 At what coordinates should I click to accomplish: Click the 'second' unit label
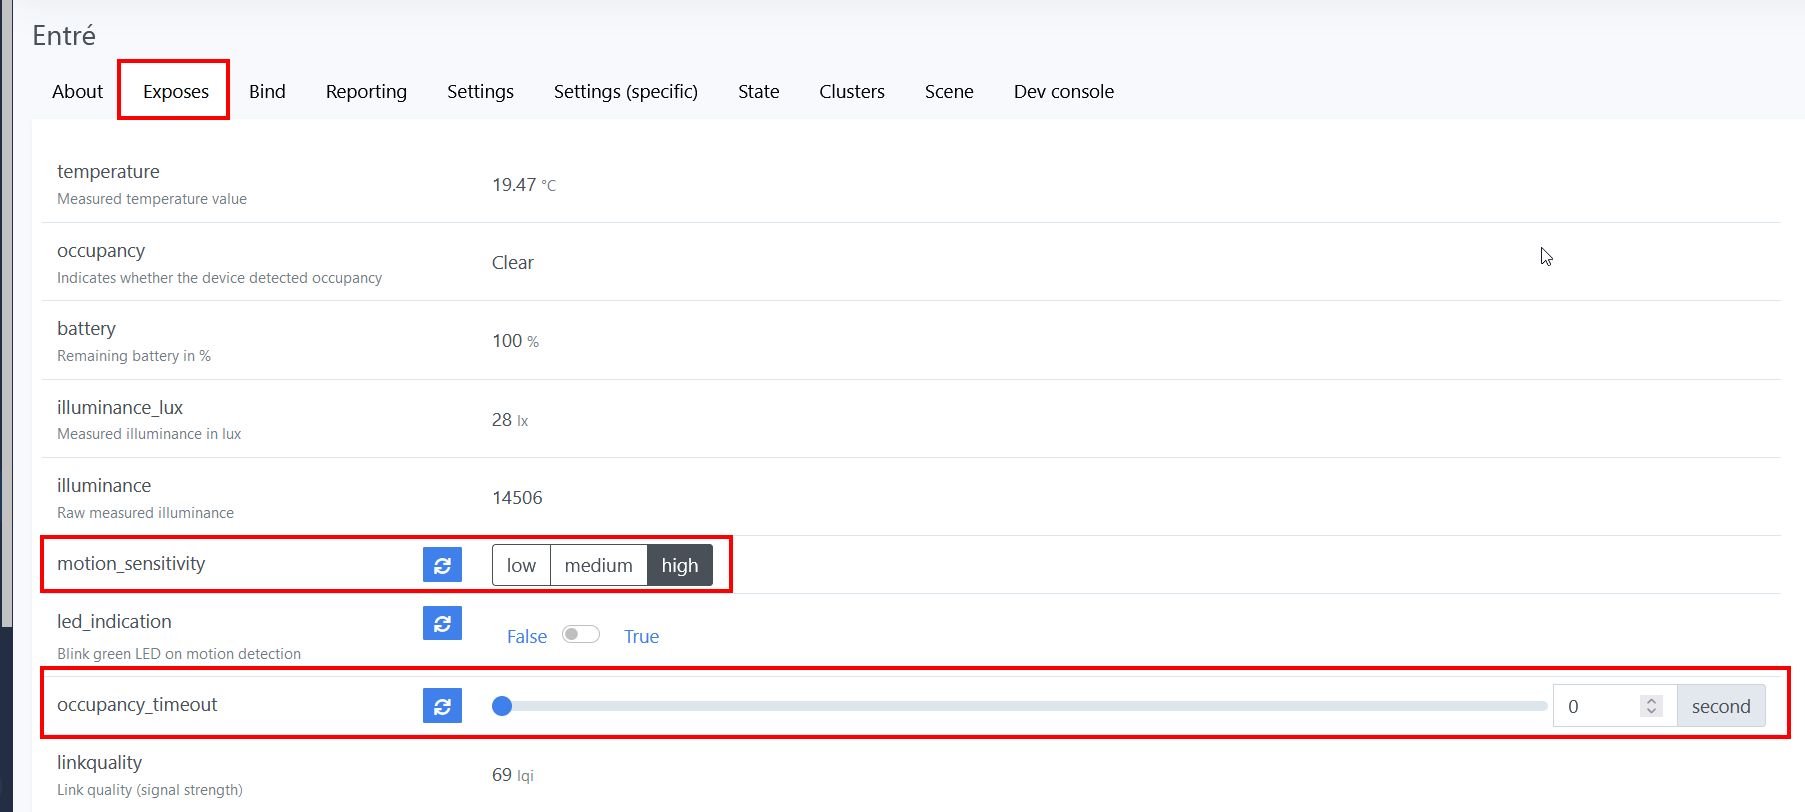click(x=1721, y=706)
